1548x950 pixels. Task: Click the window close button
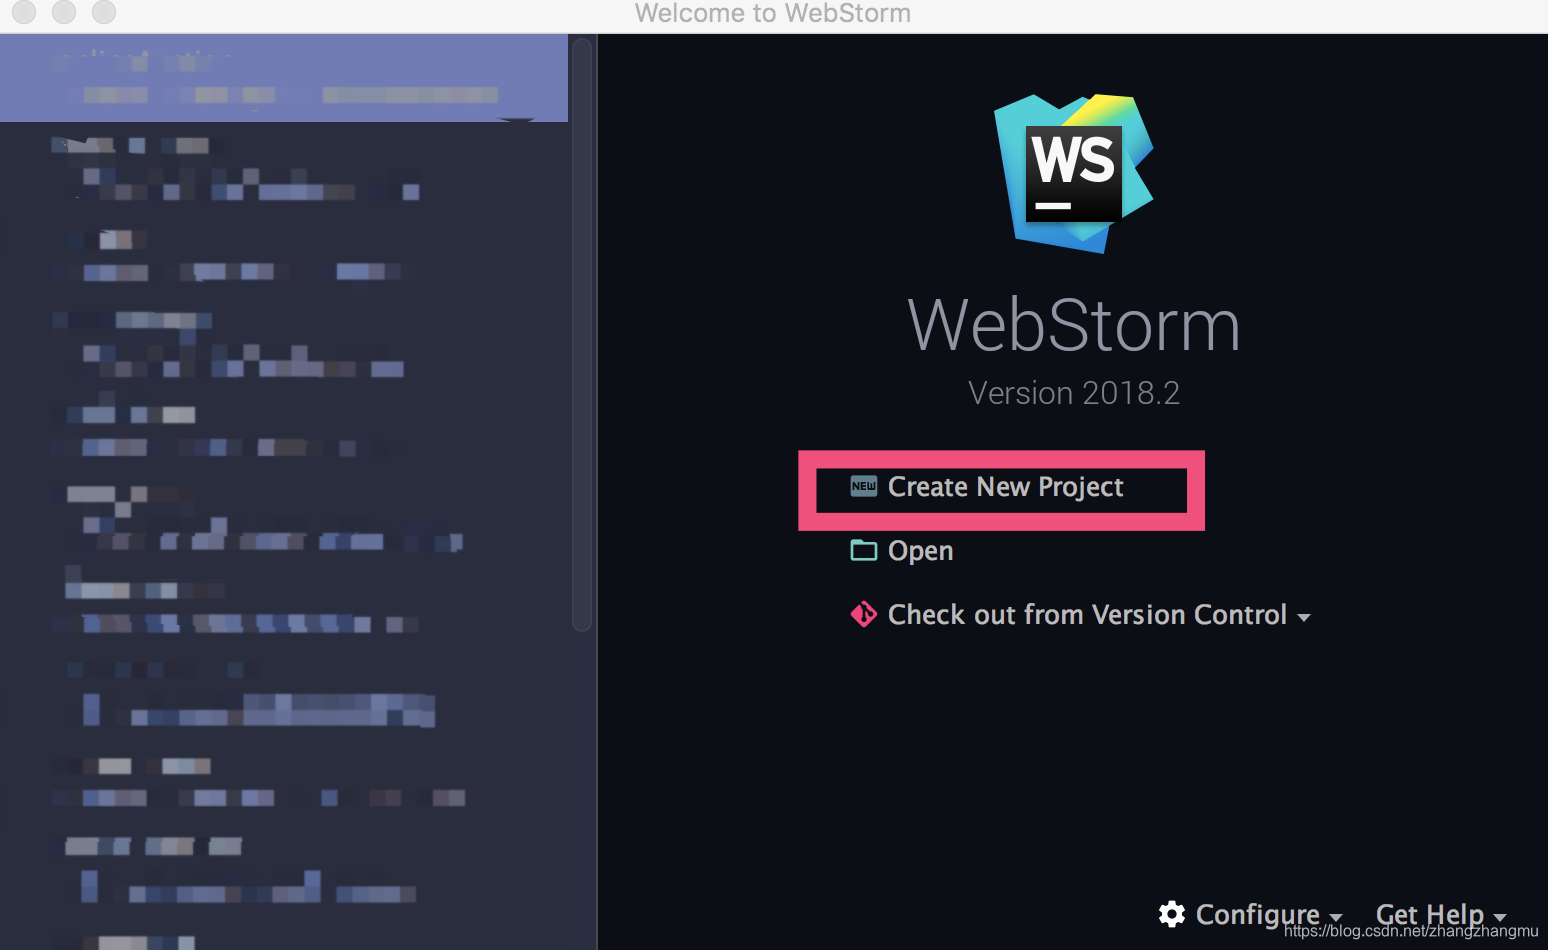[x=23, y=11]
